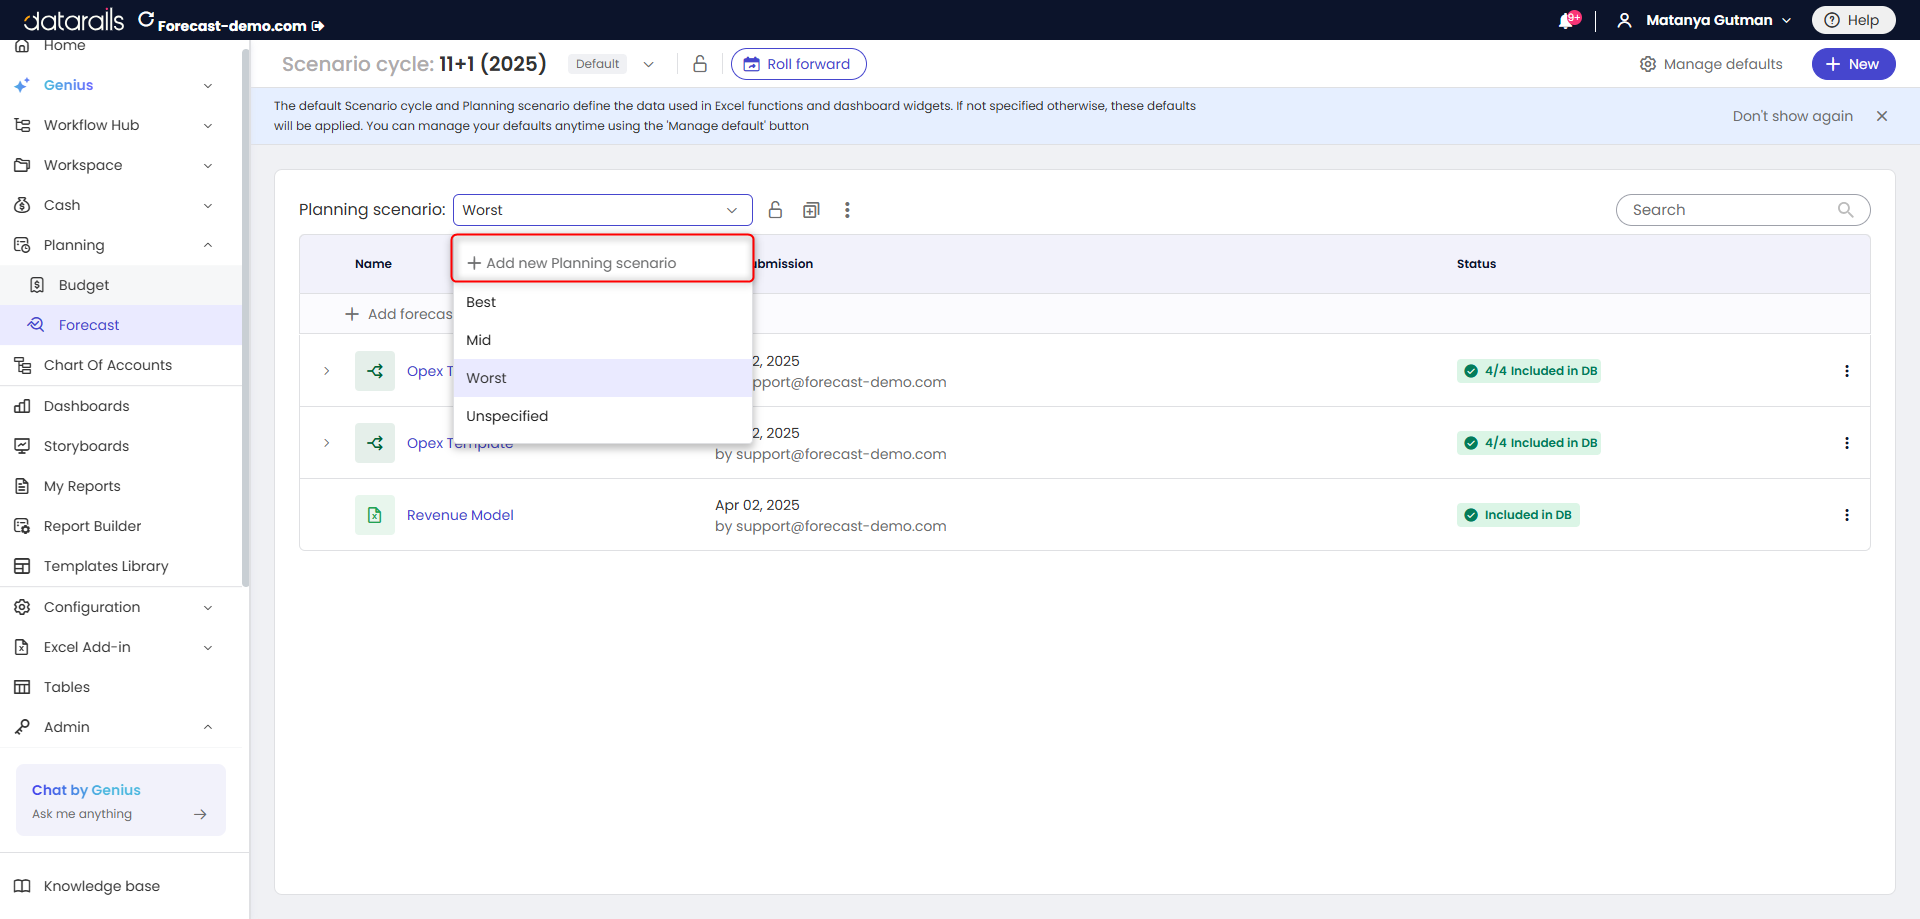1920x919 pixels.
Task: Select Unspecified planning scenario option
Action: click(603, 416)
